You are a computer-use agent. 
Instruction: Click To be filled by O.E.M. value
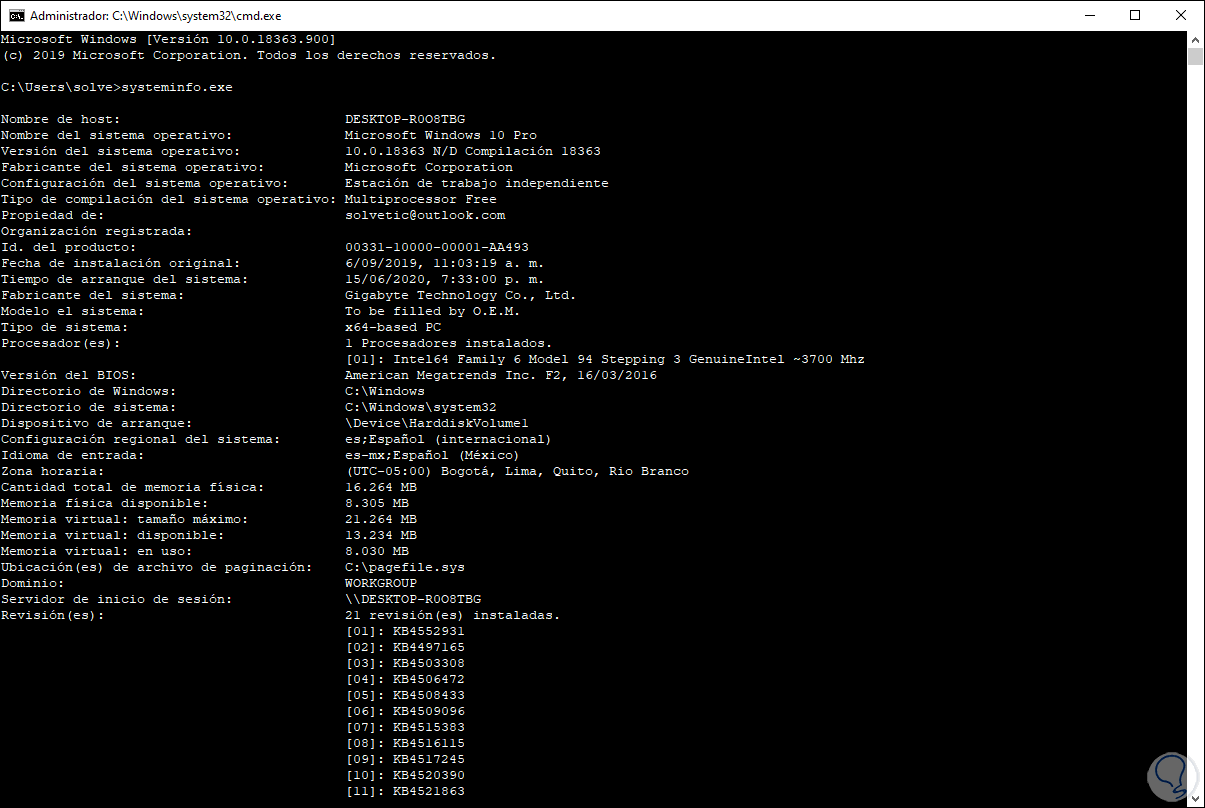[433, 311]
